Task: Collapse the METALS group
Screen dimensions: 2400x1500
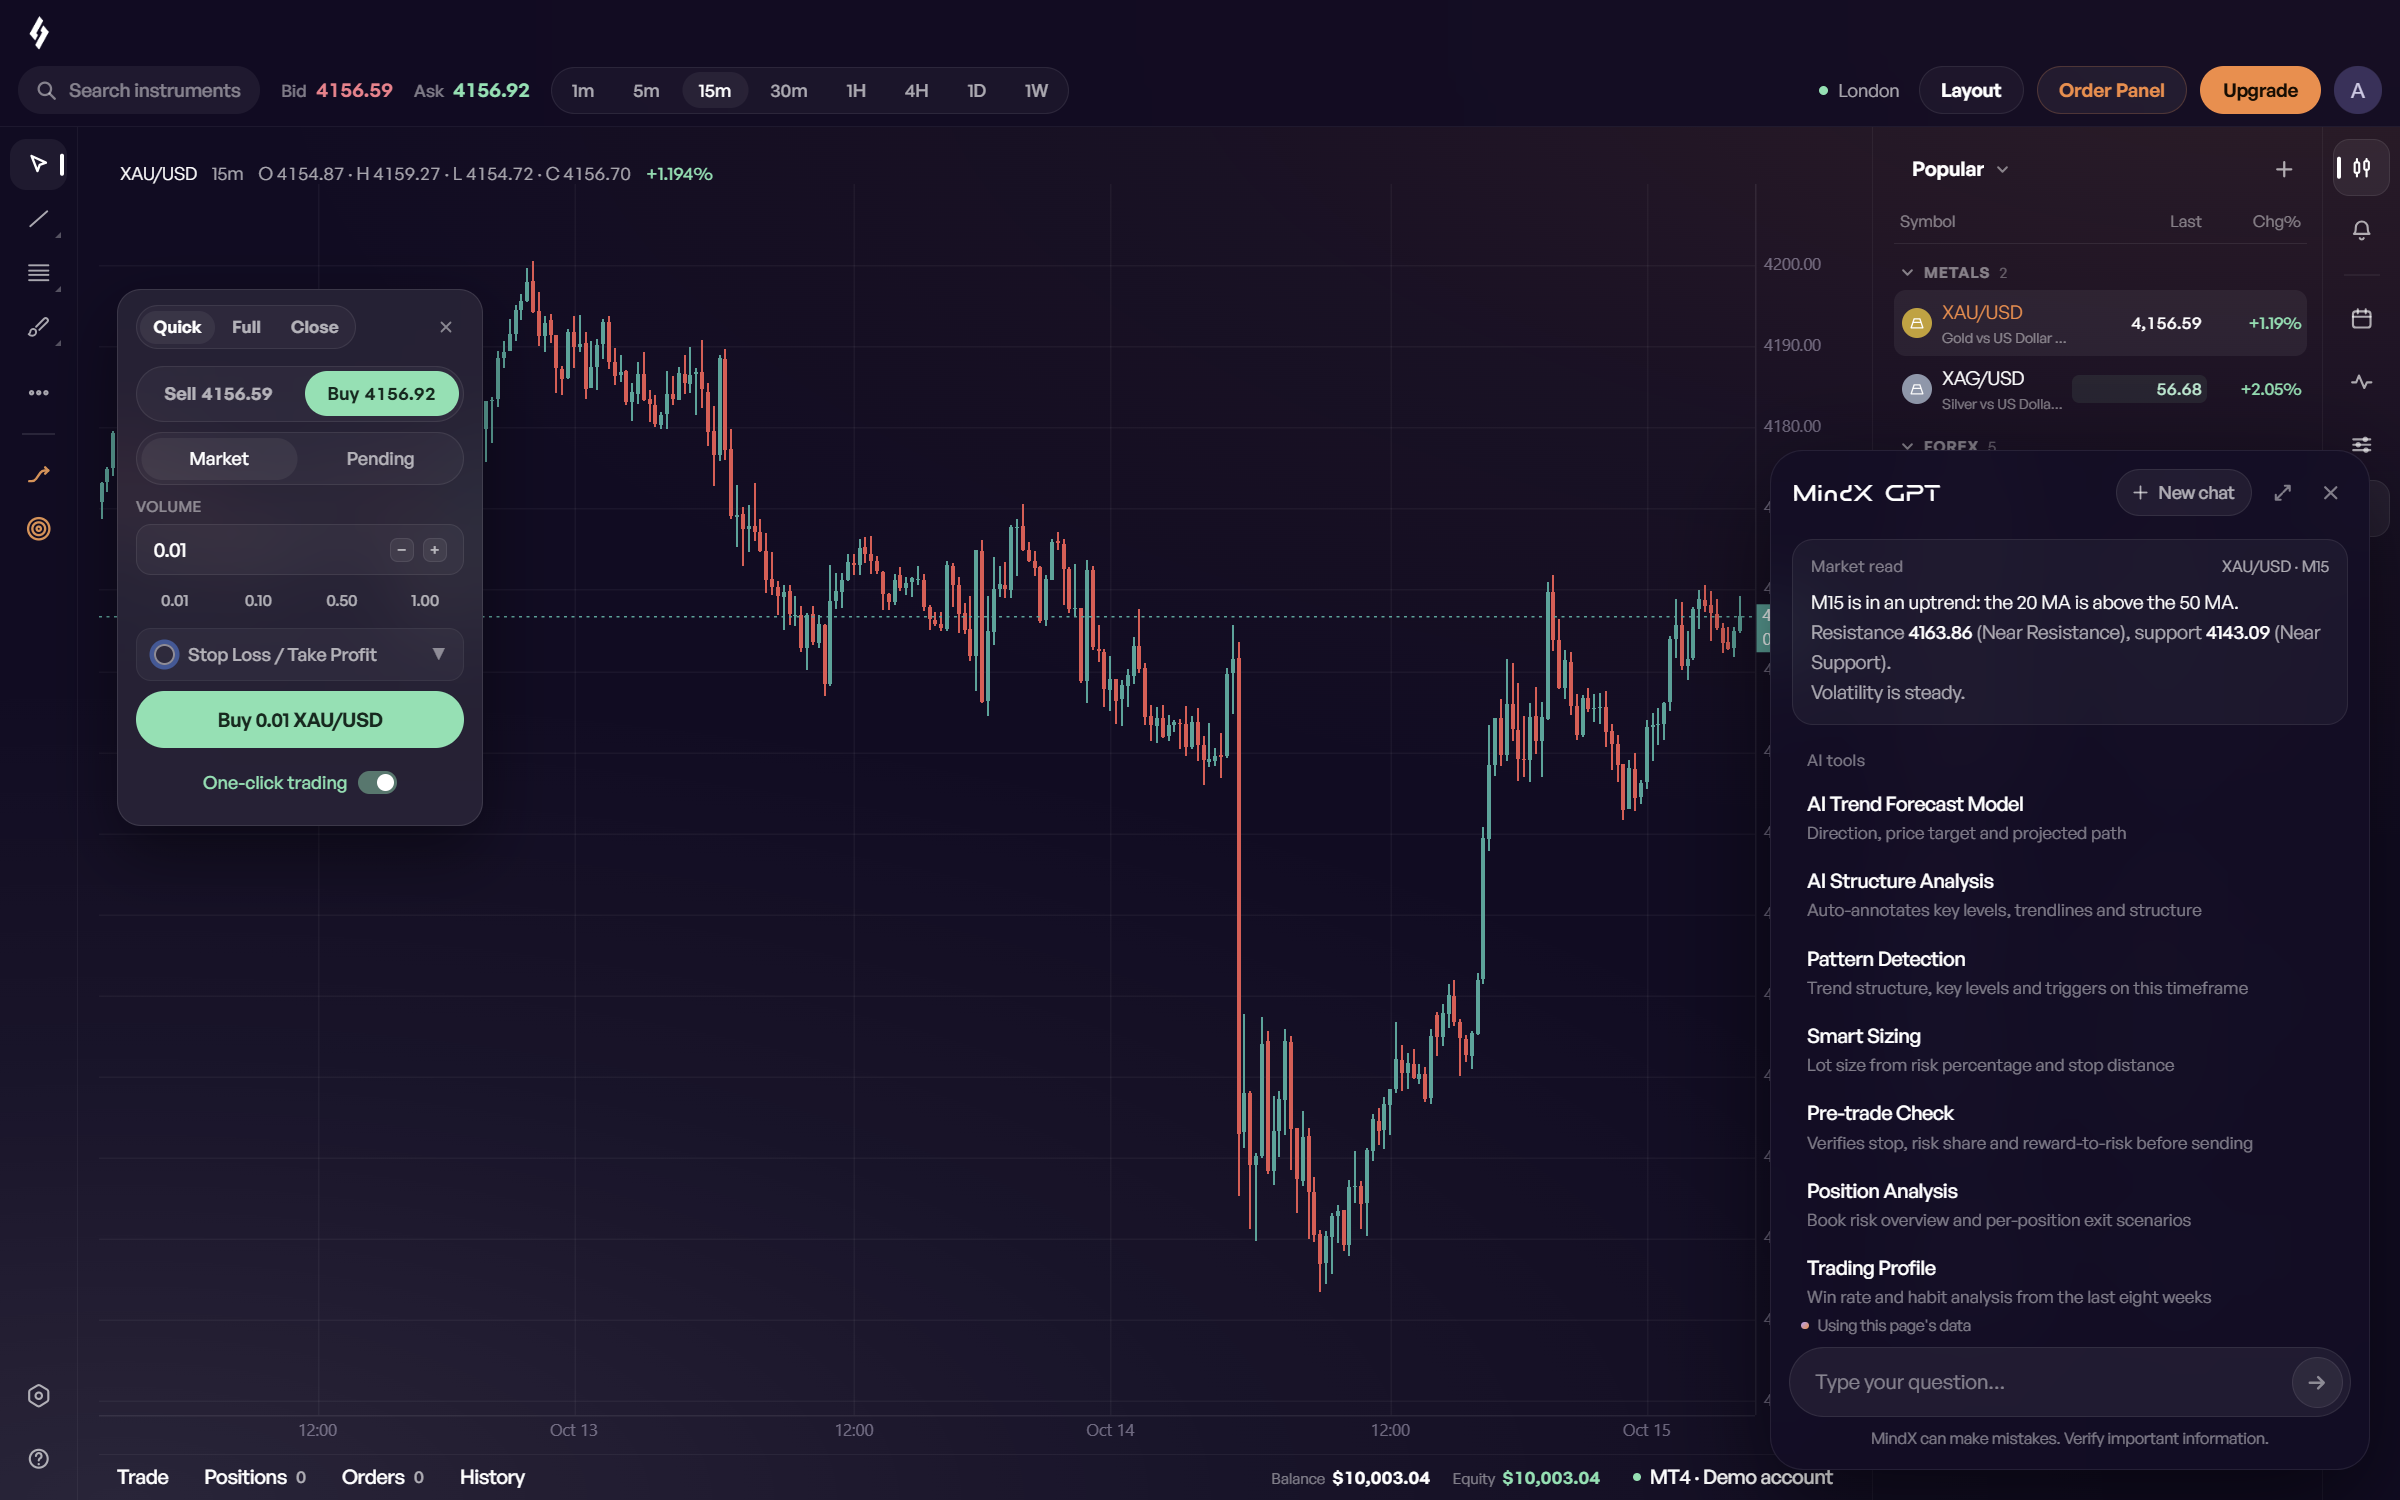Action: click(x=1907, y=273)
